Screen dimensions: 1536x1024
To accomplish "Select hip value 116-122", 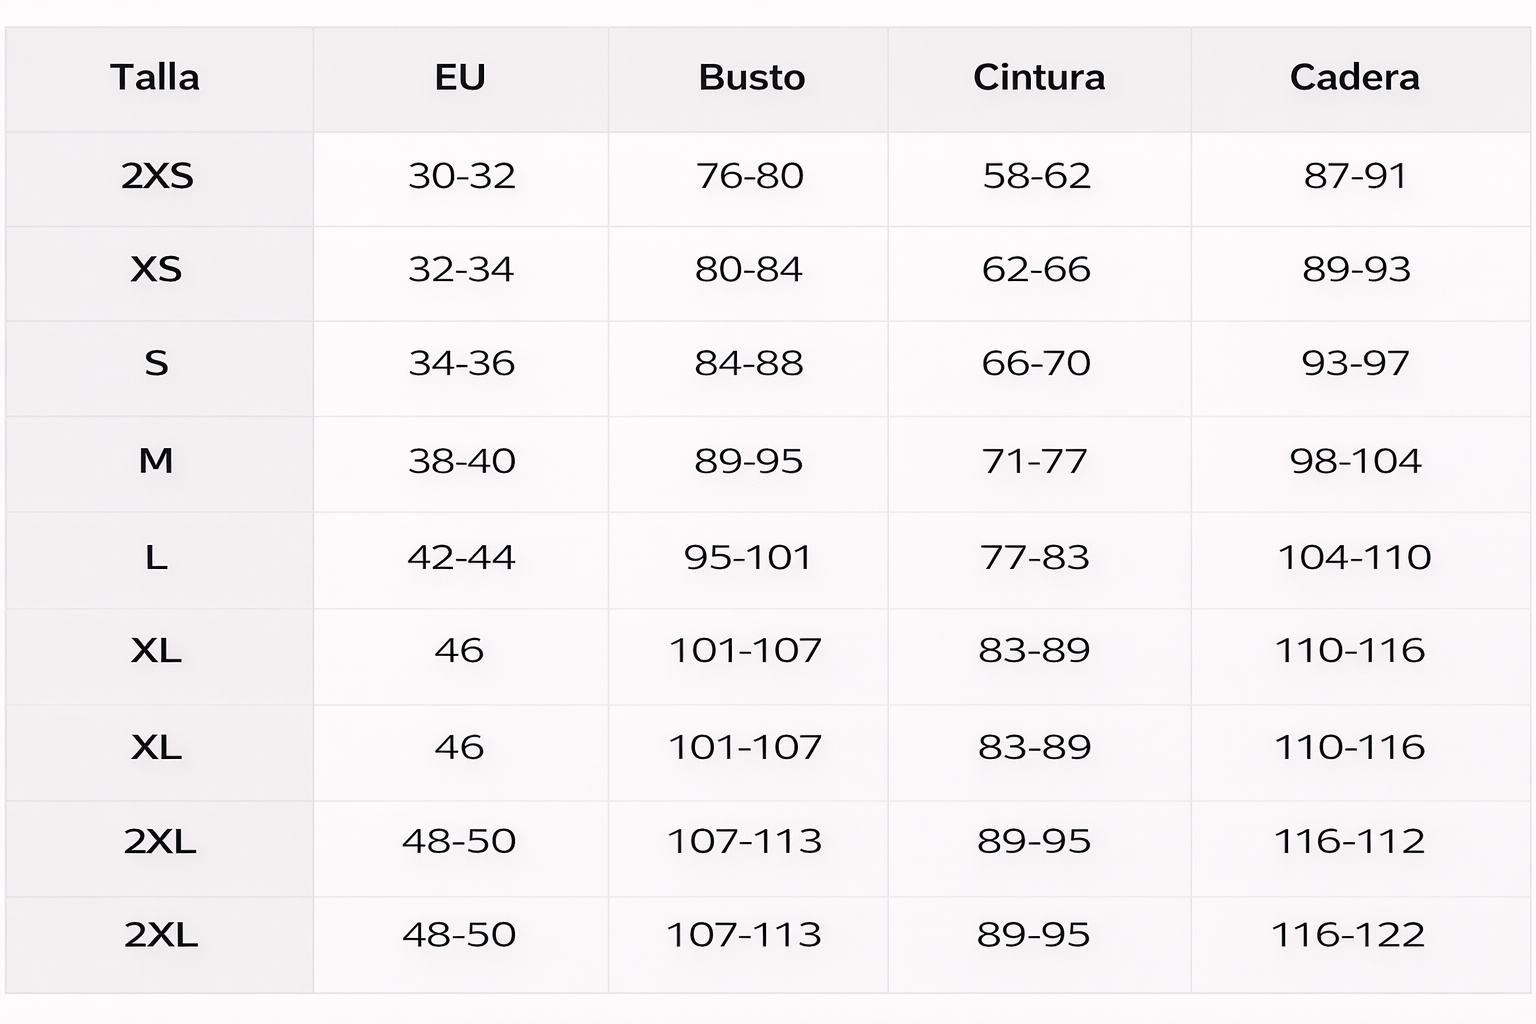I will pos(1347,935).
